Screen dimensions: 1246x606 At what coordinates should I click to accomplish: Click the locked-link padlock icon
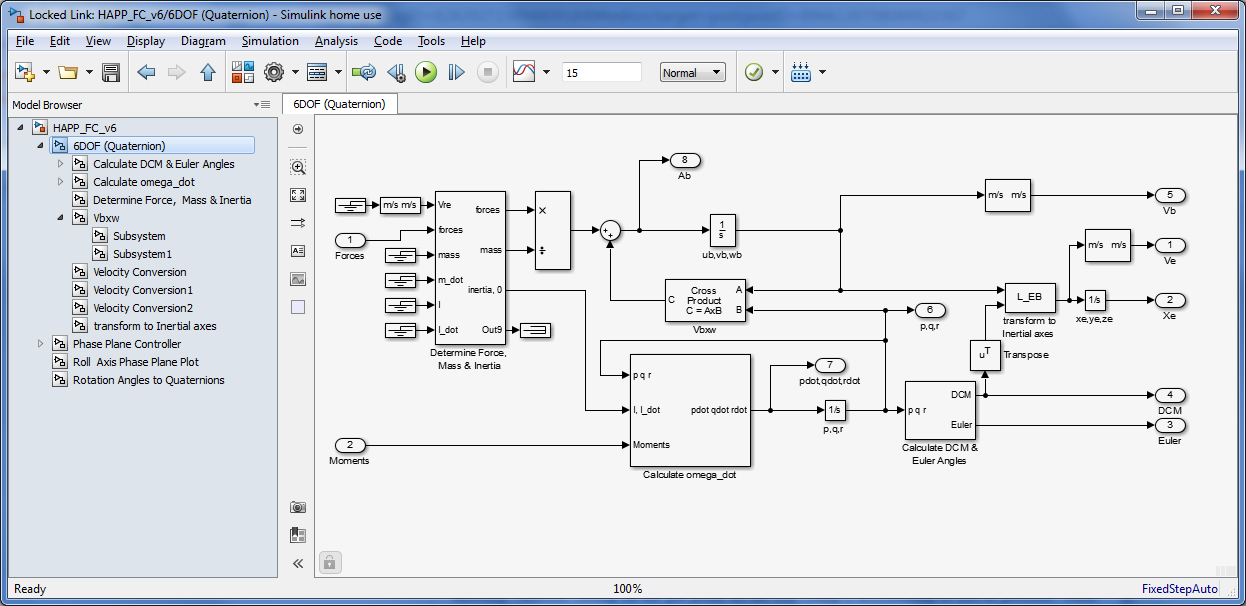[x=331, y=562]
